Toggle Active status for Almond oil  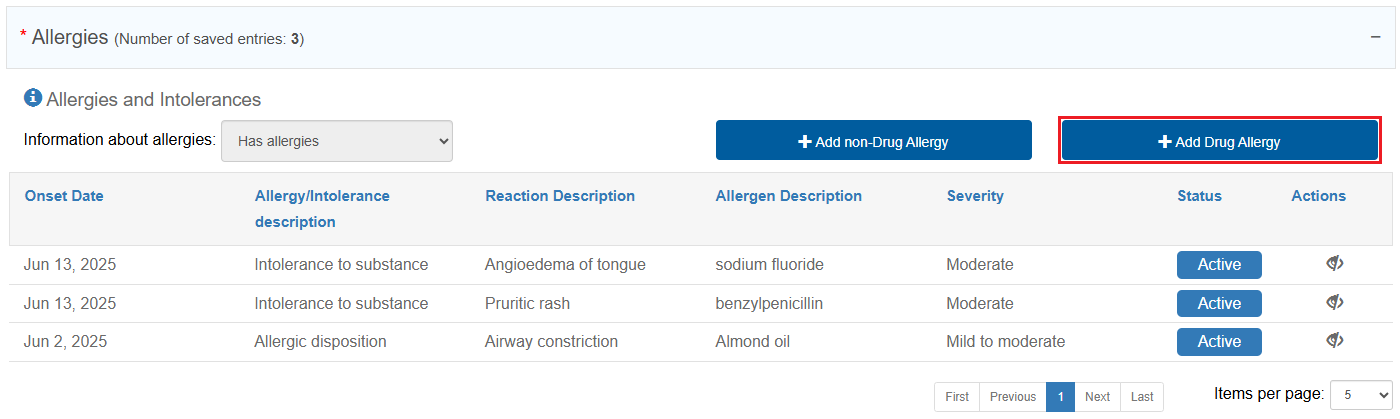1219,342
